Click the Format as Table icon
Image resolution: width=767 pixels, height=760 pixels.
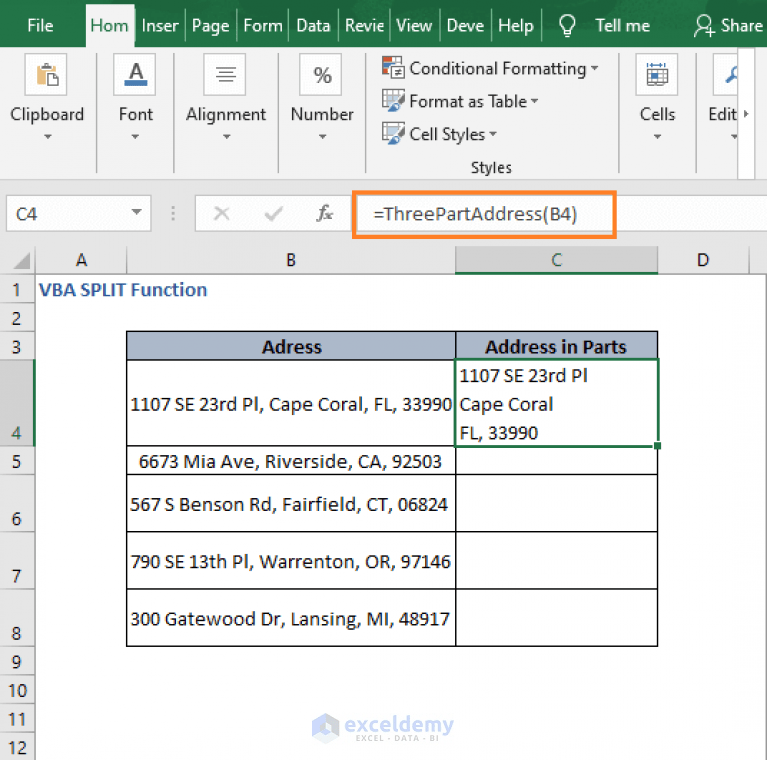(x=393, y=100)
